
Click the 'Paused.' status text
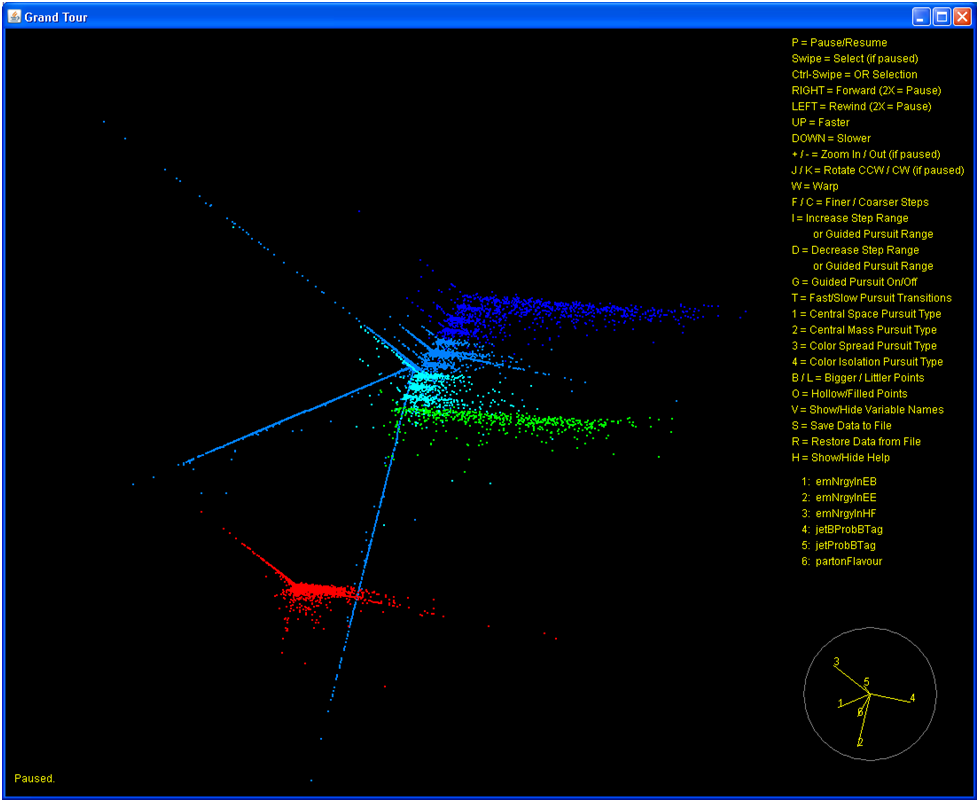(x=34, y=778)
